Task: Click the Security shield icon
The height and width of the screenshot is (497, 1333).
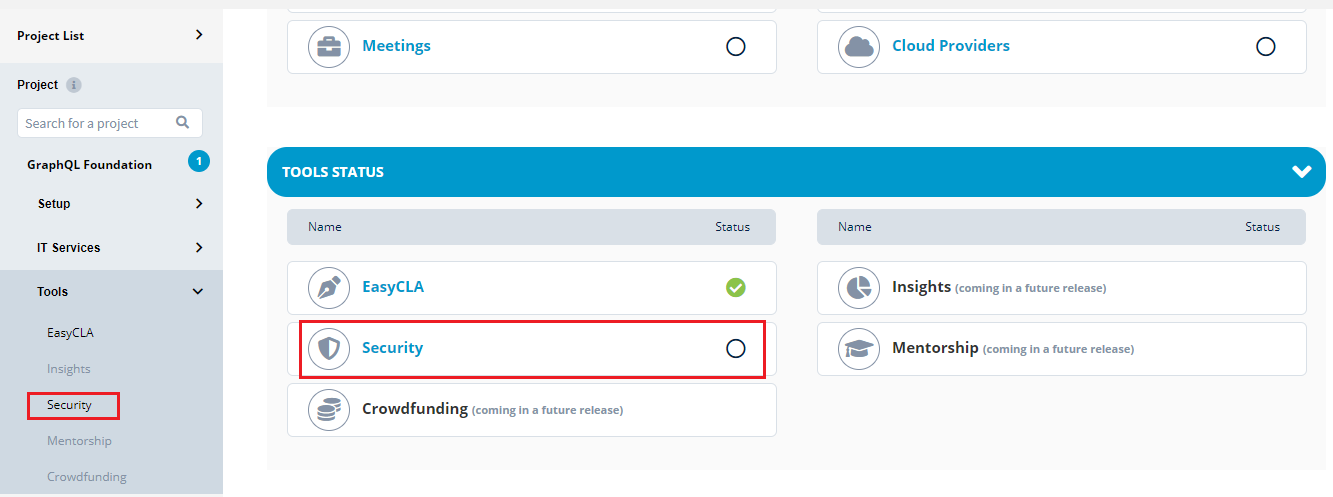Action: point(328,349)
